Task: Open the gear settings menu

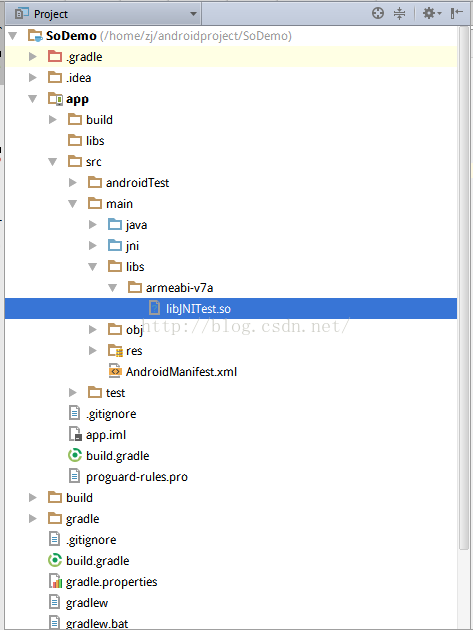Action: point(432,14)
